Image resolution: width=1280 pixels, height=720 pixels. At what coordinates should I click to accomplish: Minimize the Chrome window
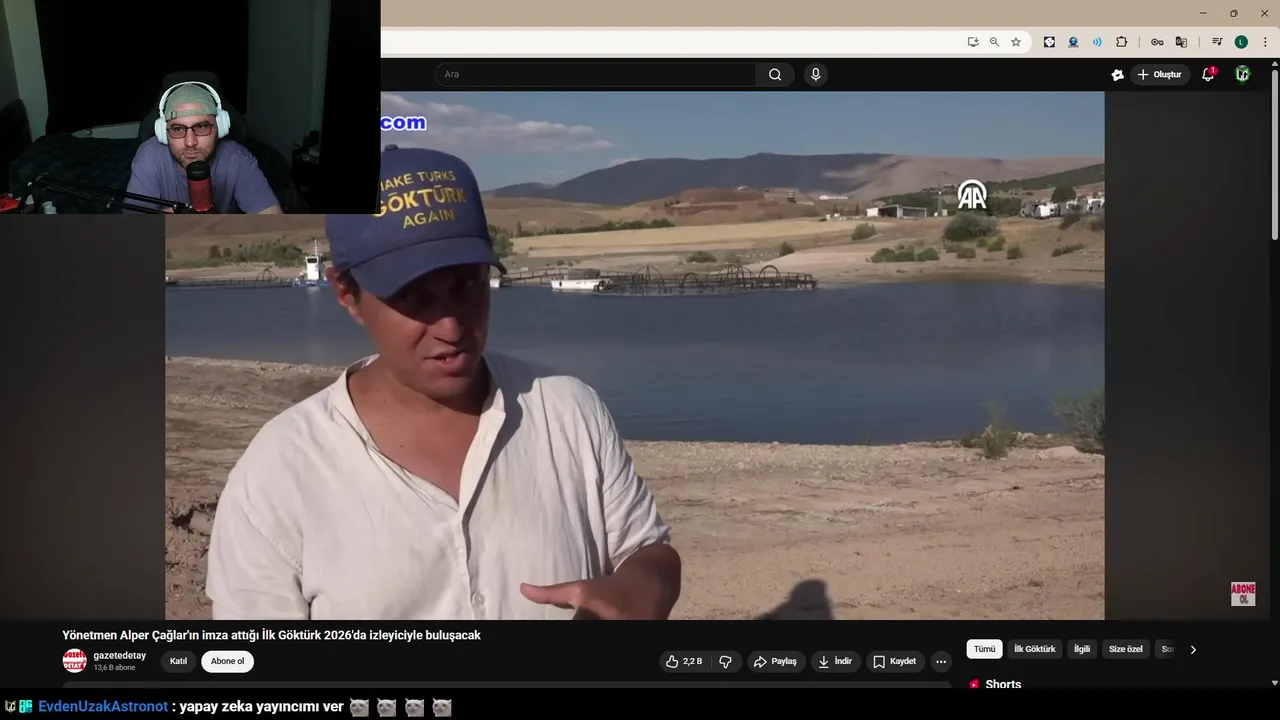pyautogui.click(x=1203, y=13)
